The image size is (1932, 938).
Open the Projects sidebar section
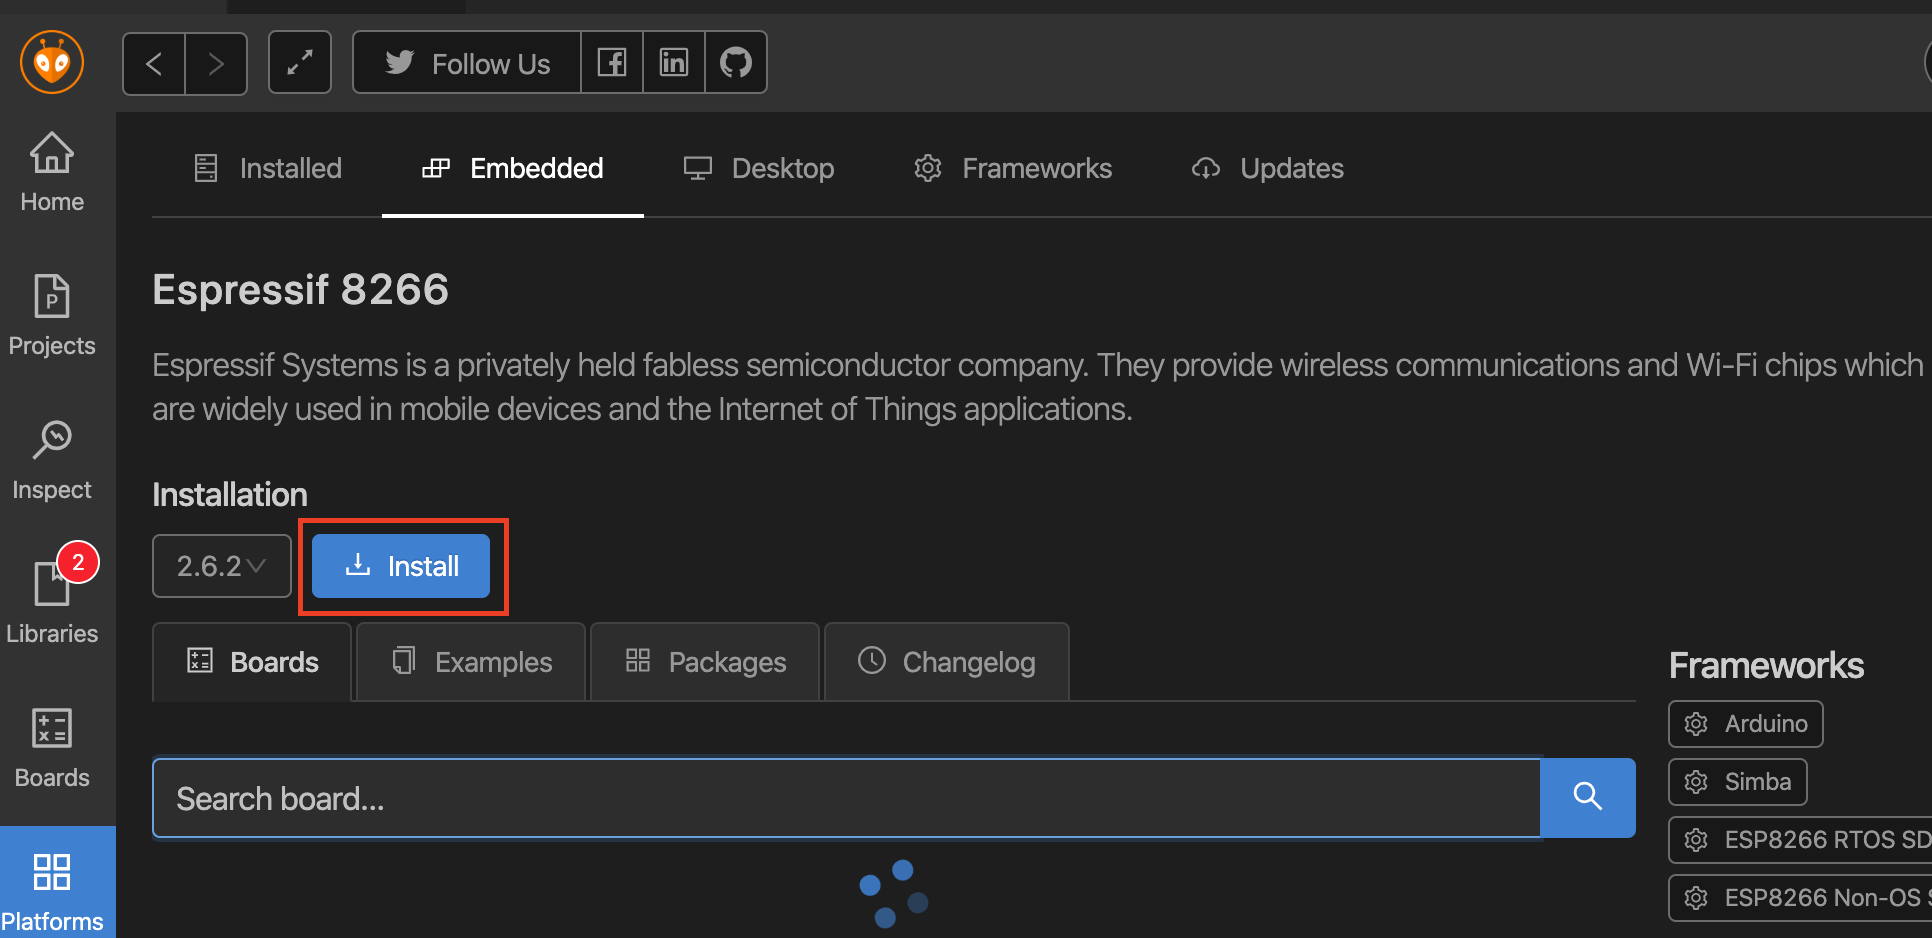[x=52, y=316]
